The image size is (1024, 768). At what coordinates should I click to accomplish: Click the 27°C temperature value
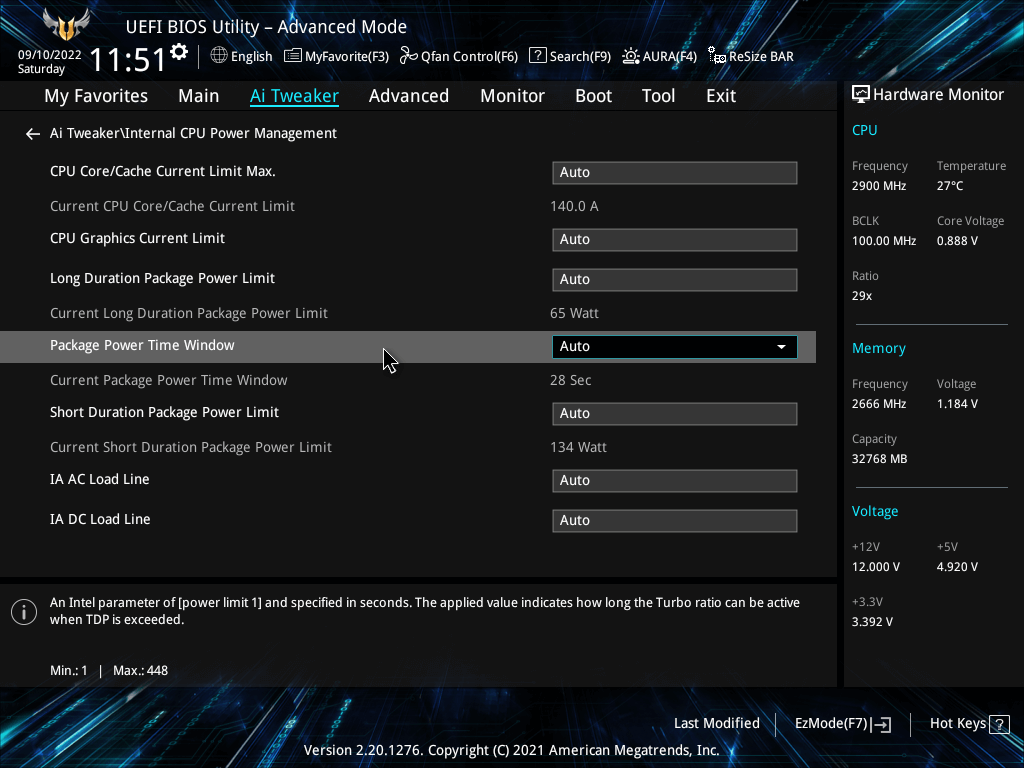point(950,186)
